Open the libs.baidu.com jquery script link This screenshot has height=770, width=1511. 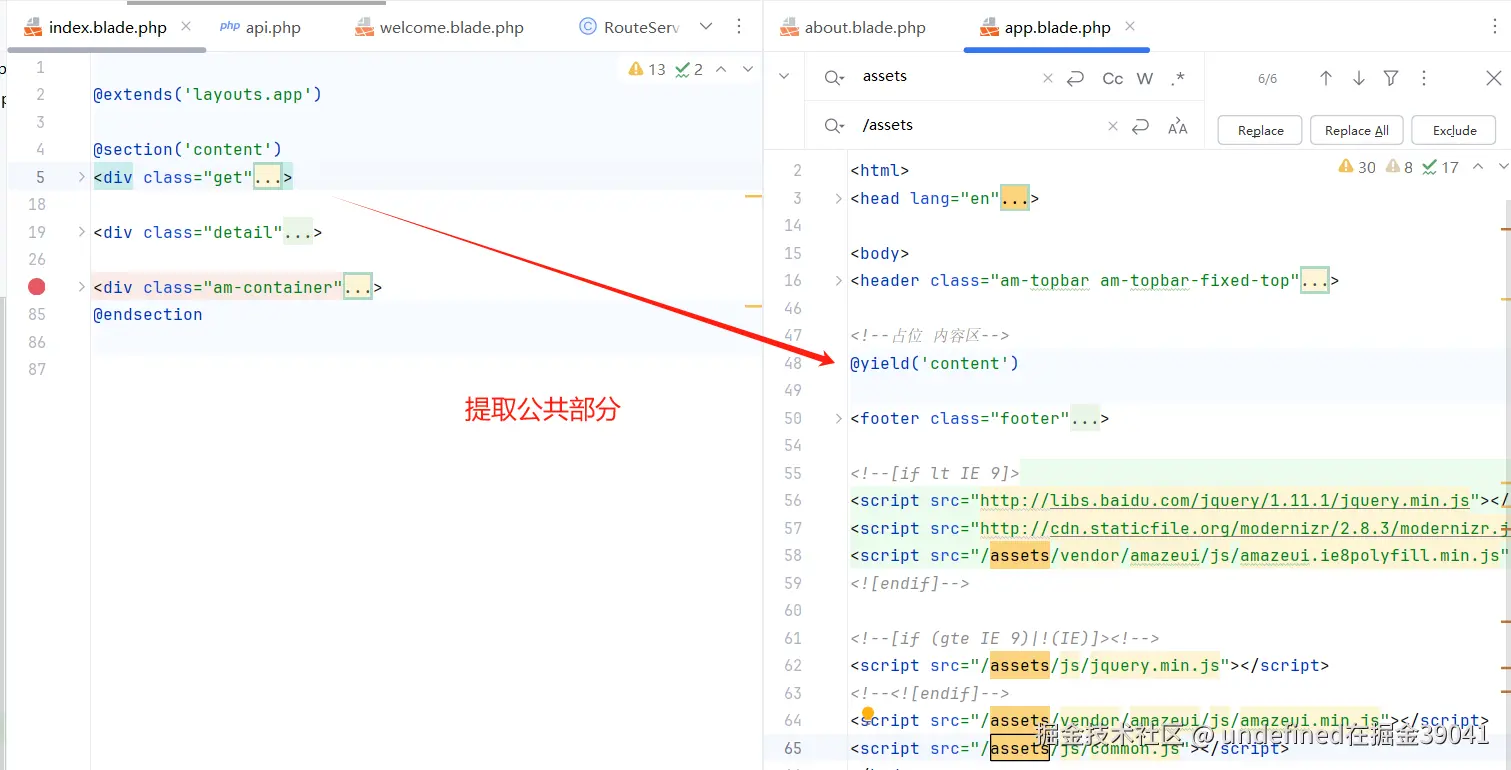coord(1224,500)
